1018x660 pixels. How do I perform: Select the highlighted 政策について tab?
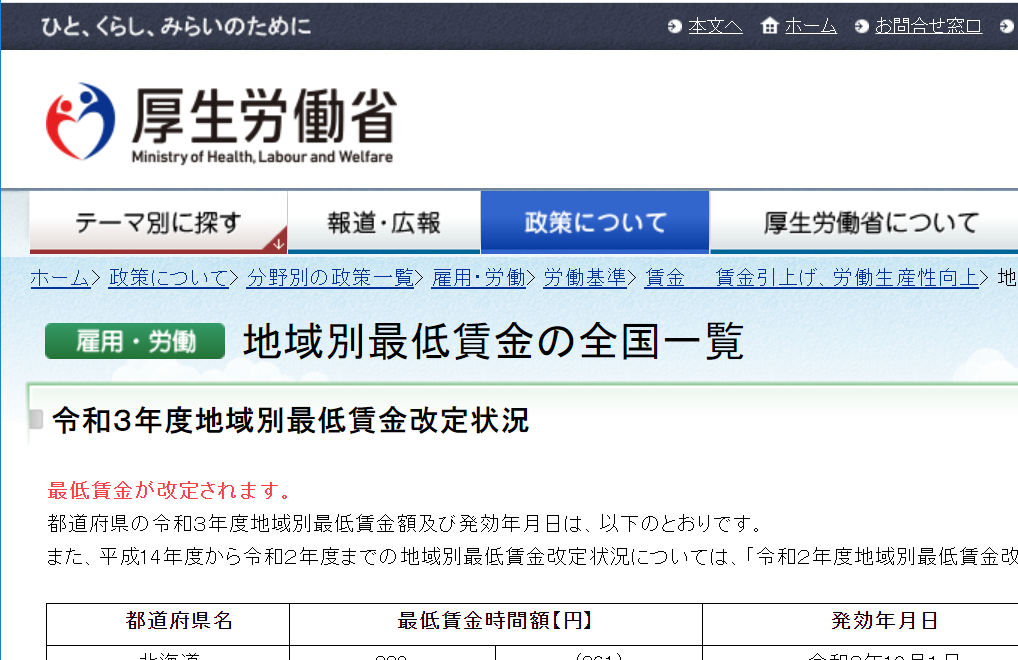[595, 223]
